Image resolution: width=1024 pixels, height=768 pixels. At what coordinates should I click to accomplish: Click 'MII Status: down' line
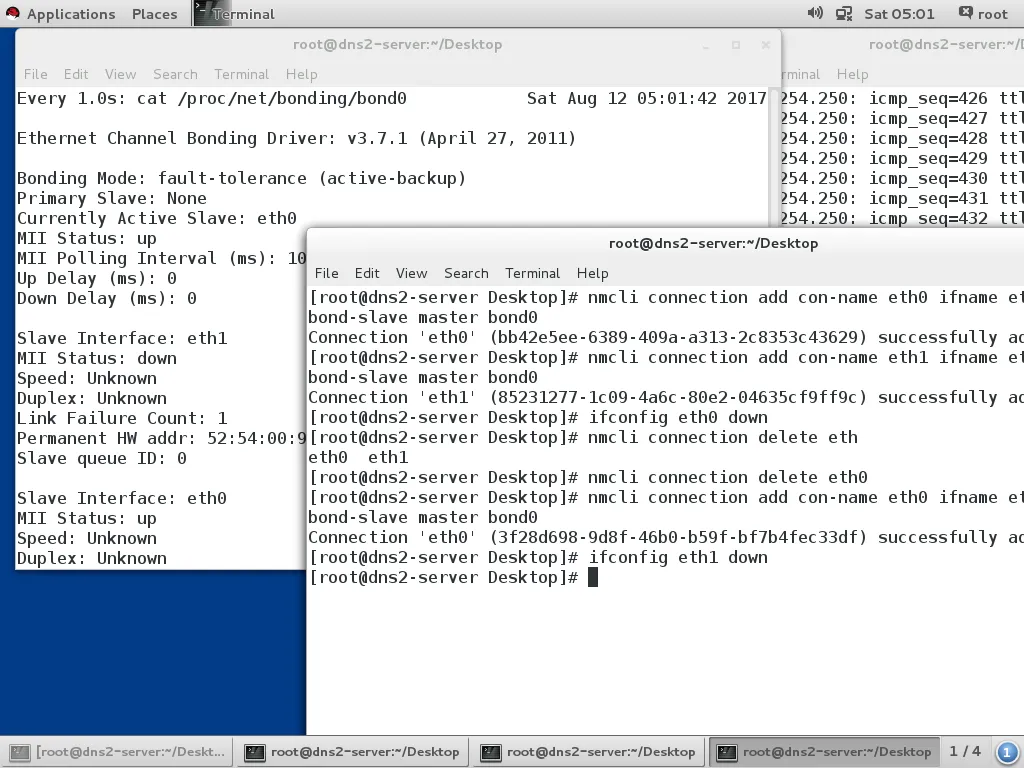(97, 359)
